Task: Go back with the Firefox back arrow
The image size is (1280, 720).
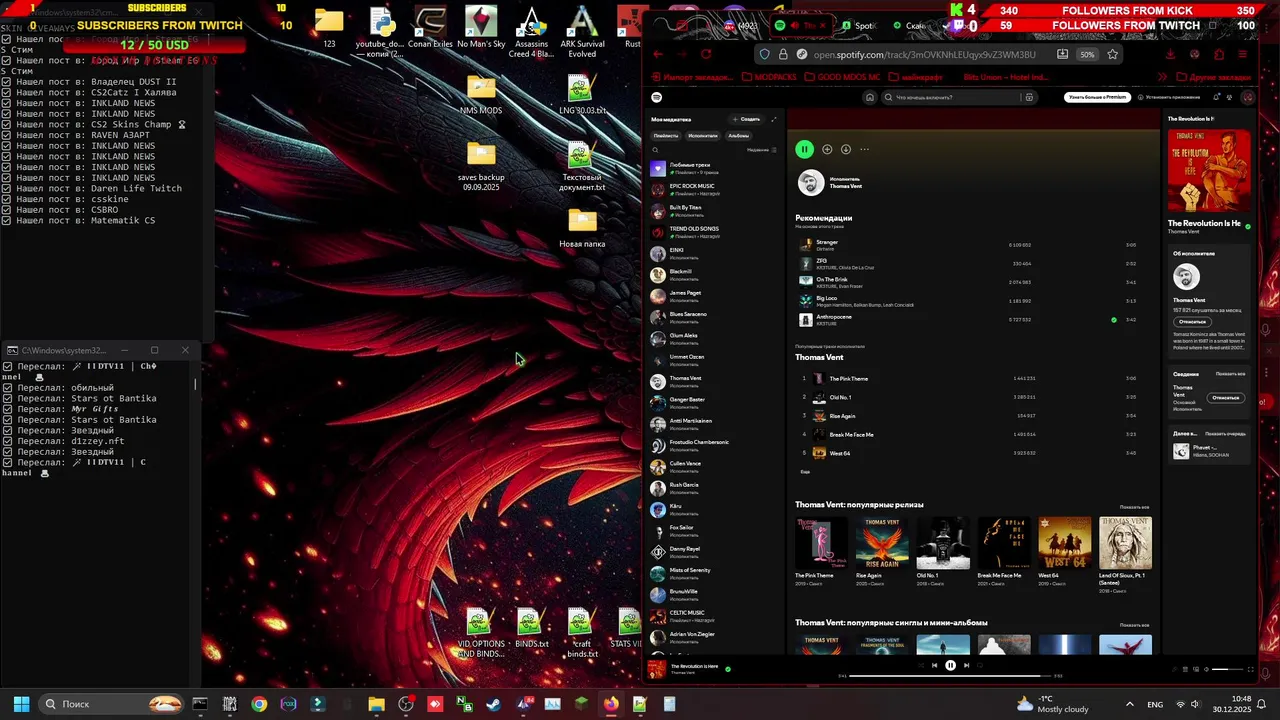Action: pos(657,54)
